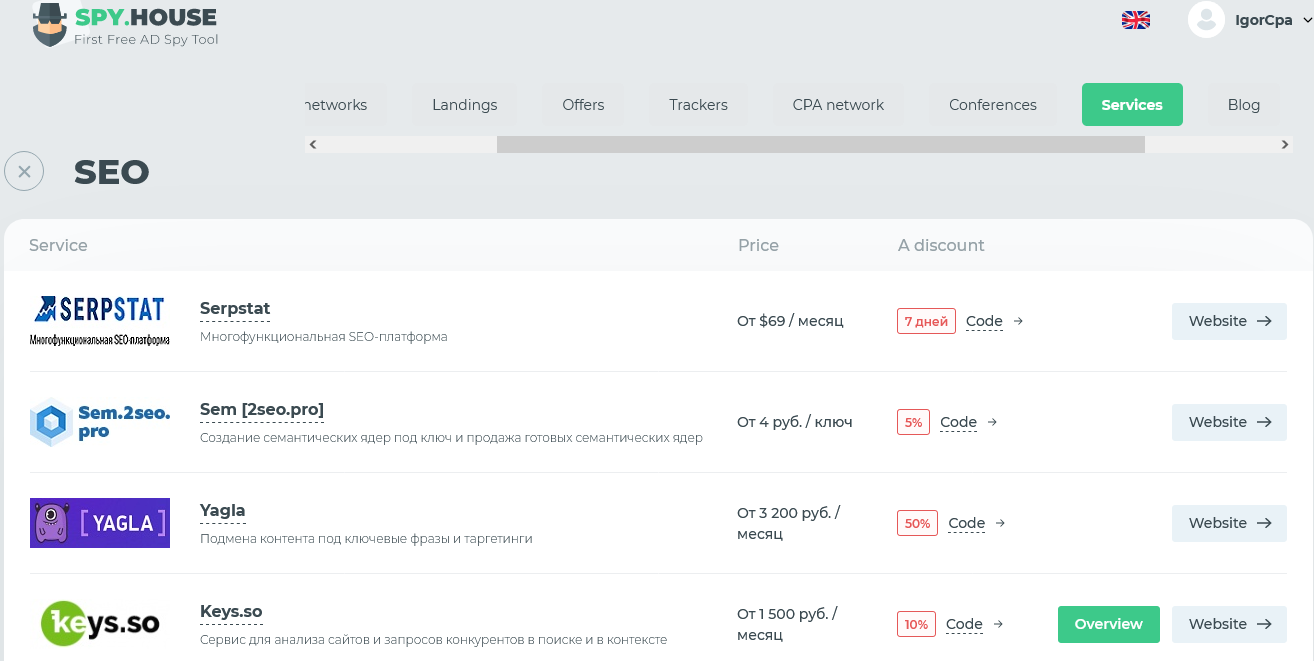Image resolution: width=1314 pixels, height=661 pixels.
Task: Open the Keys.so Overview button
Action: (x=1109, y=624)
